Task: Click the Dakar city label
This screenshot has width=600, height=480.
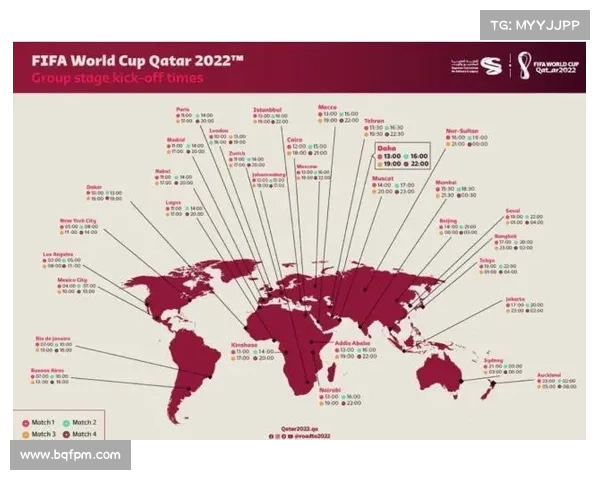Action: coord(94,187)
